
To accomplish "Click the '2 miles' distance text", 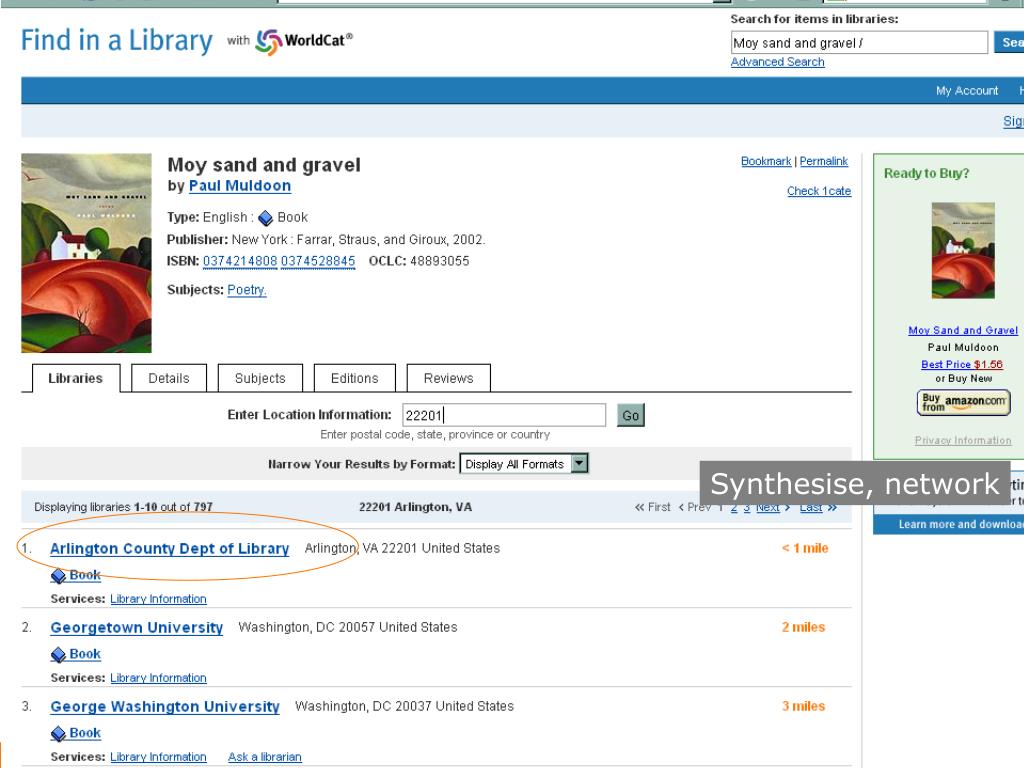I will click(x=804, y=628).
